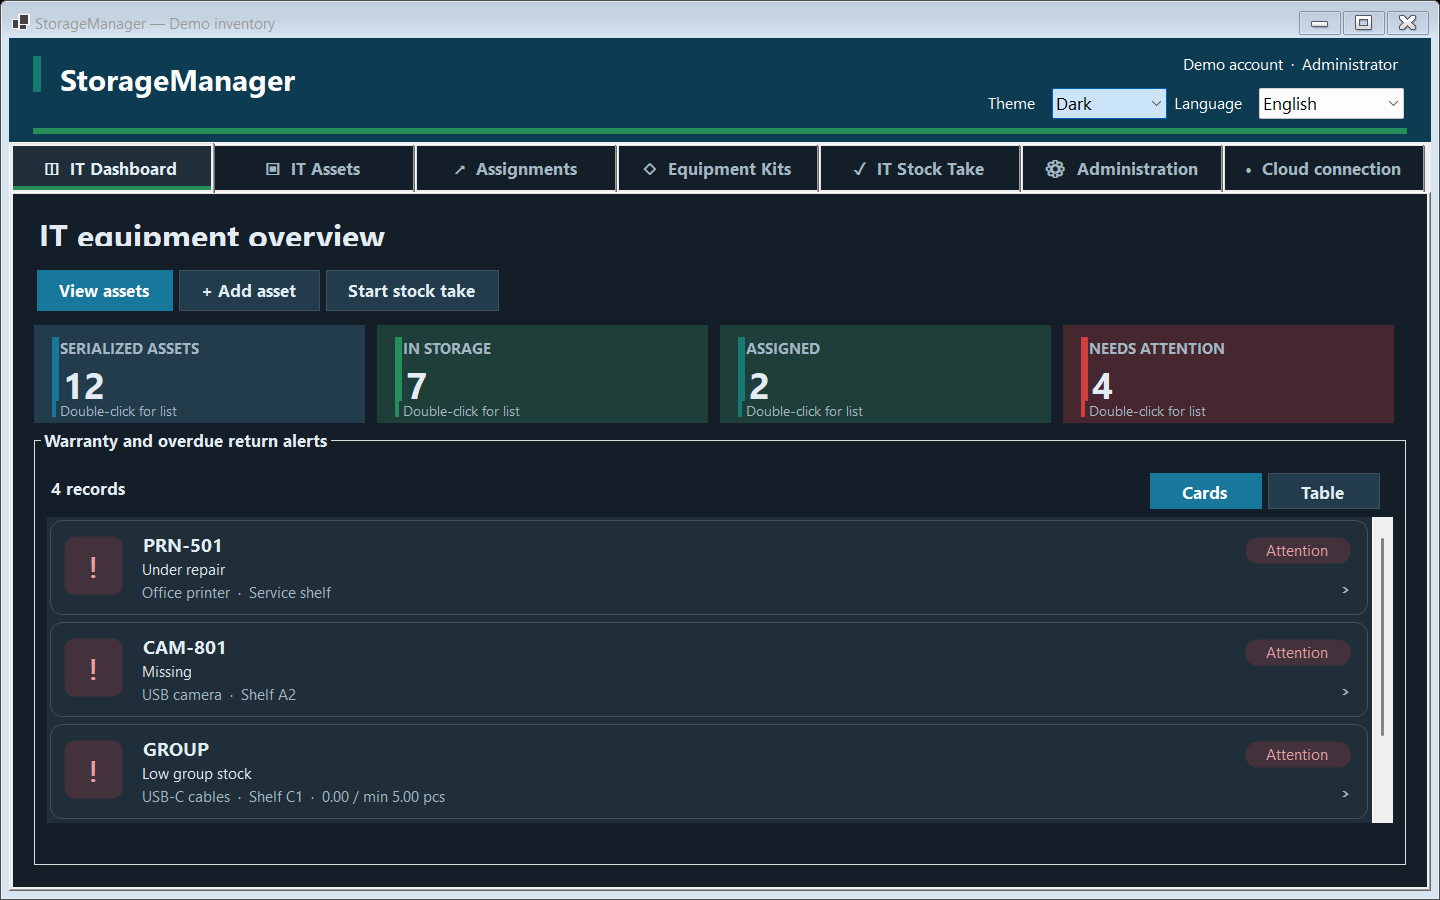Go to the Administration tab
Image resolution: width=1440 pixels, height=900 pixels.
[1122, 168]
